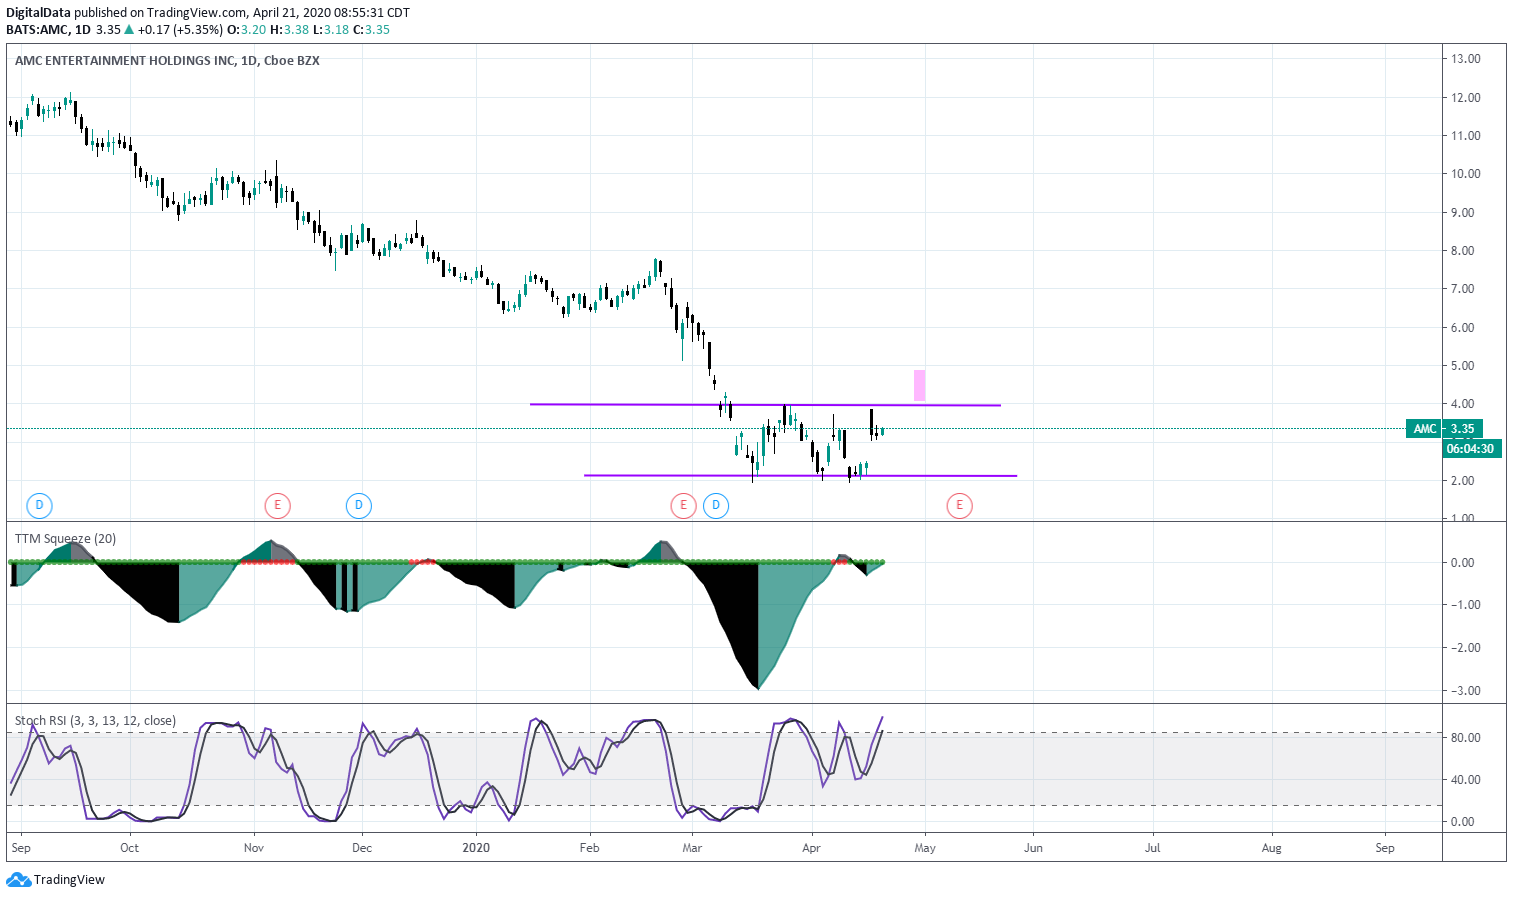Screen dimensions: 1513x898
Task: Click the Feb label on time axis
Action: (x=590, y=848)
